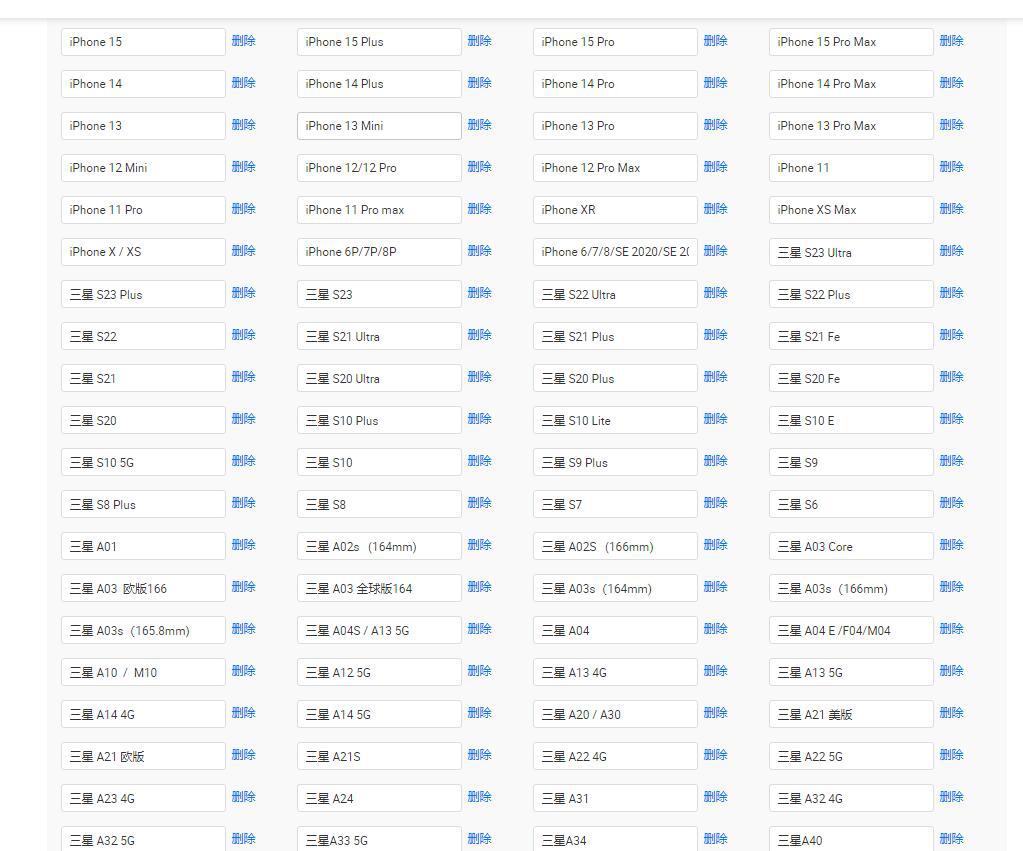This screenshot has height=851, width=1023.
Task: Select the 三星 S9 Plus field
Action: pos(614,462)
